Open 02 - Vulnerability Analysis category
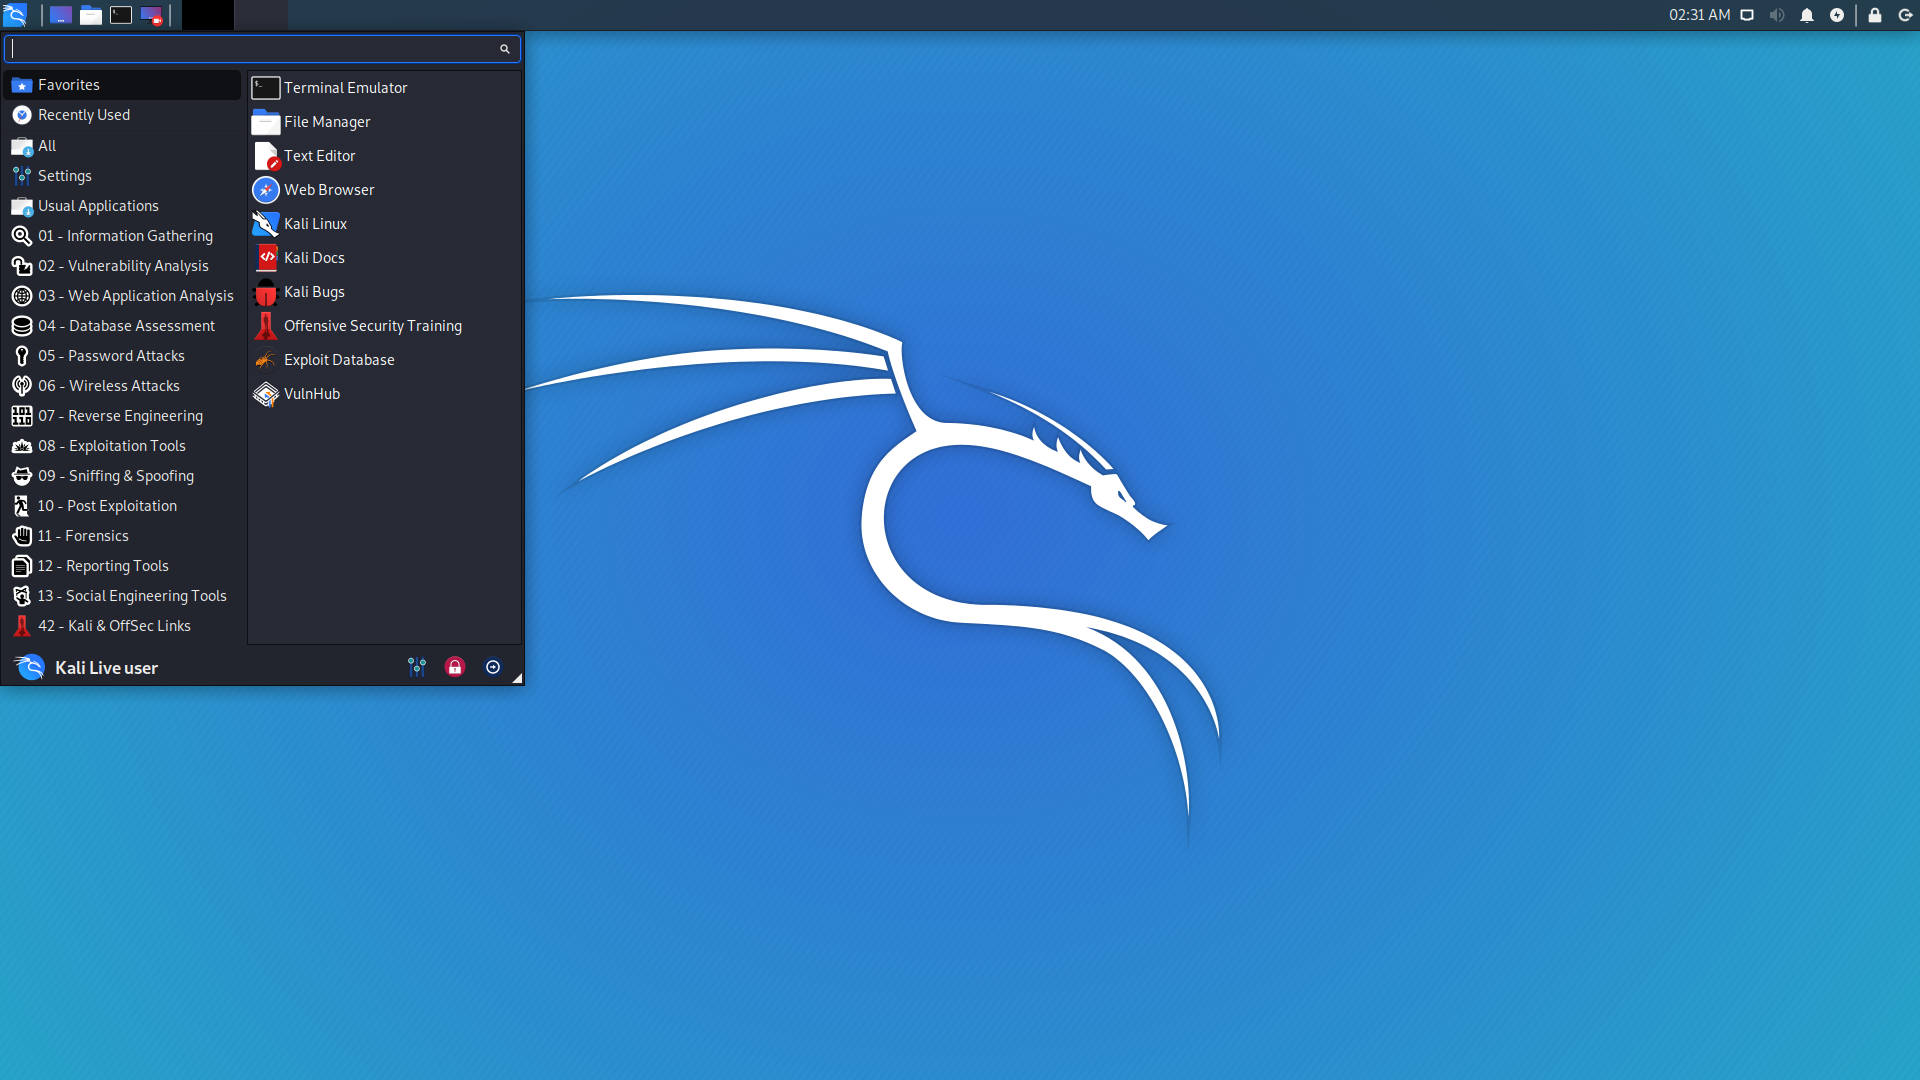The width and height of the screenshot is (1920, 1080). click(123, 266)
